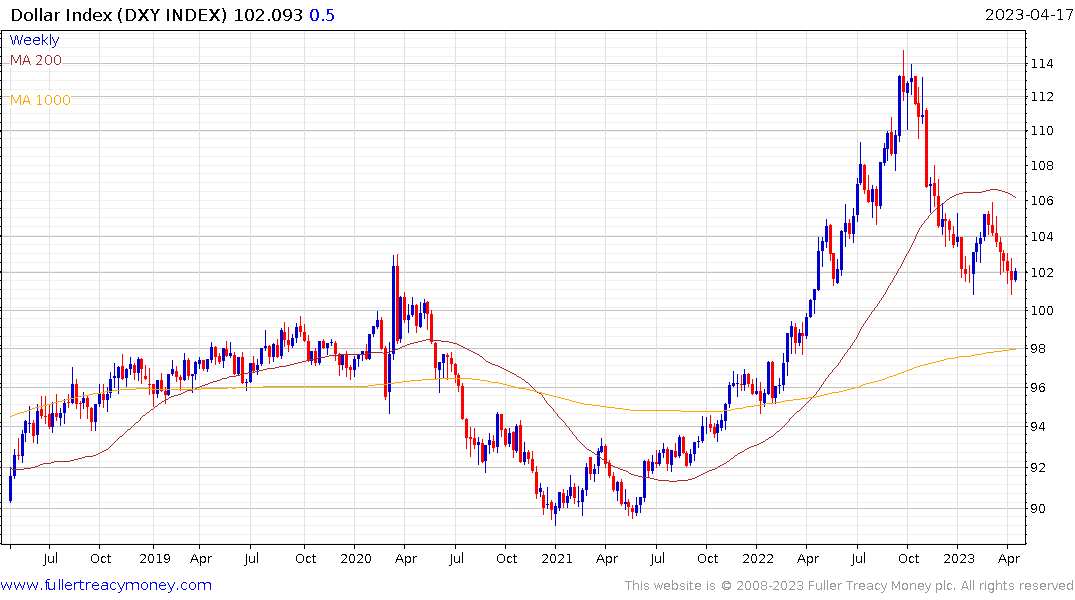Click the 2023-04-17 date label
Image resolution: width=1075 pixels, height=600 pixels.
pos(1028,15)
